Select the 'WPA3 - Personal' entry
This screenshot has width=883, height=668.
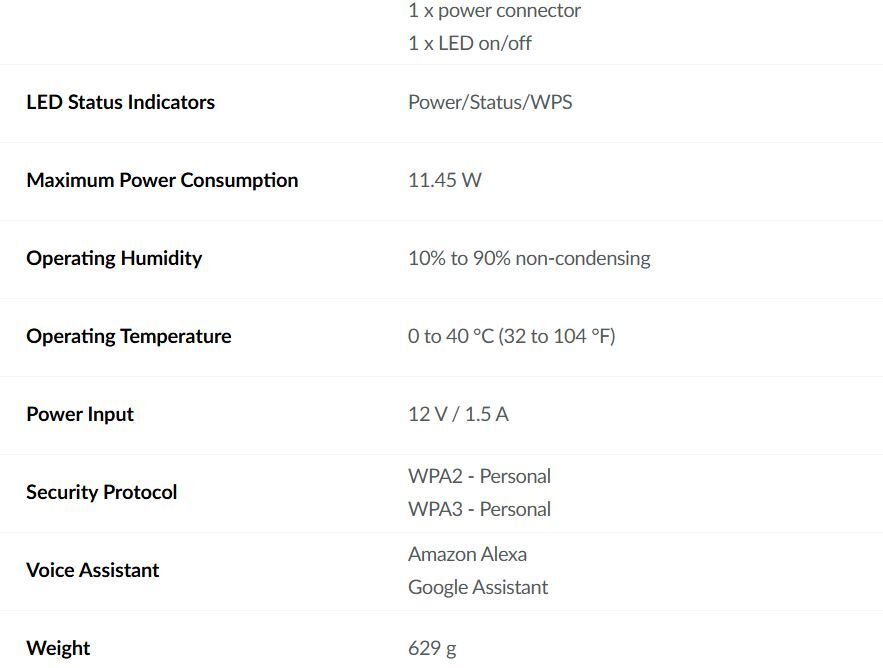pyautogui.click(x=479, y=509)
